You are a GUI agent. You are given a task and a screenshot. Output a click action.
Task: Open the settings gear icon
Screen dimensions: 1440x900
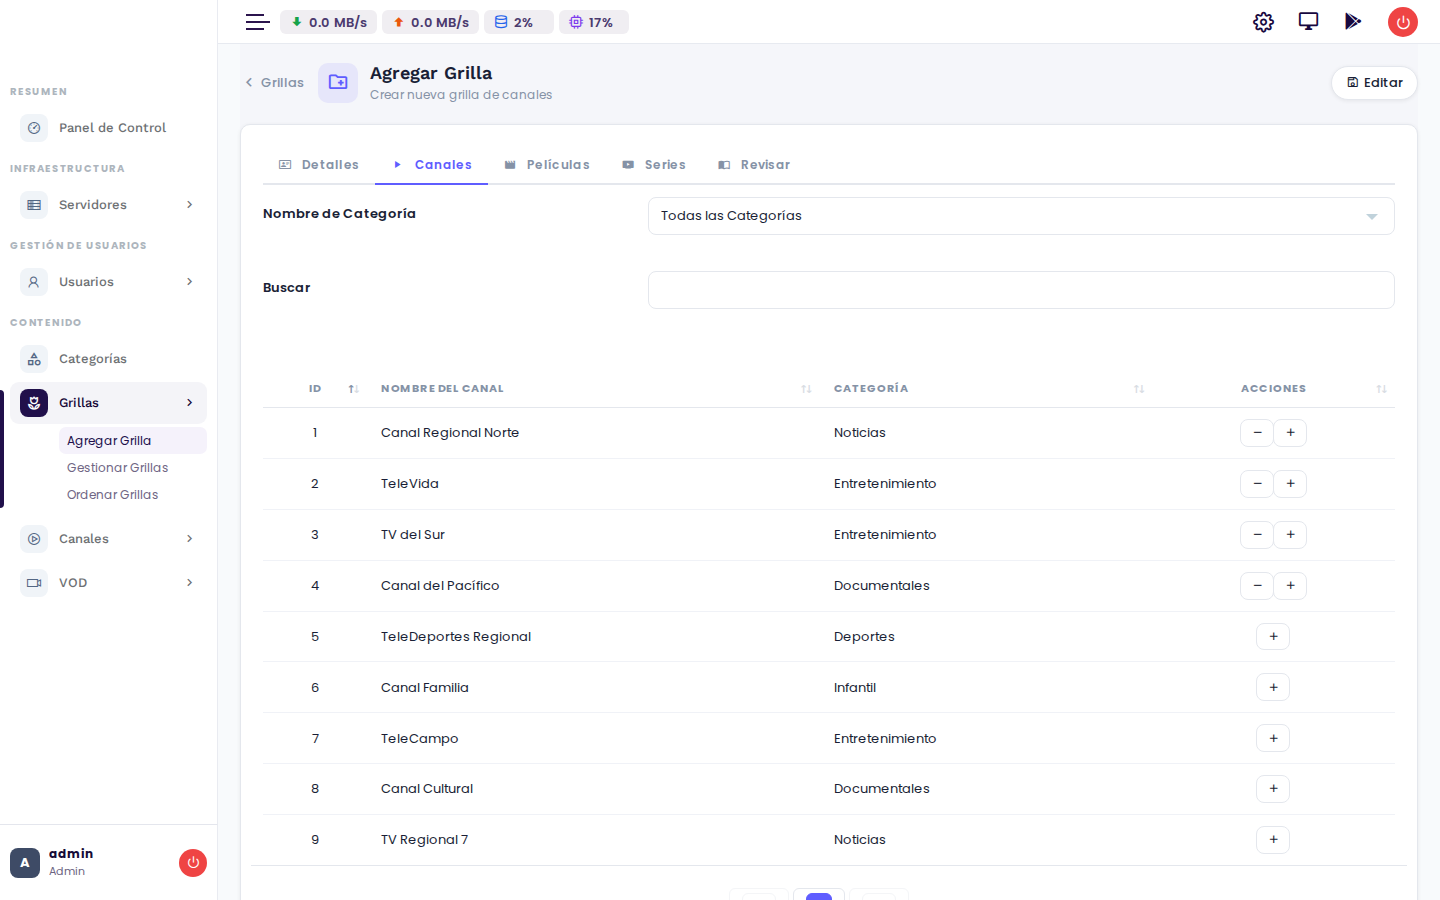(x=1263, y=22)
